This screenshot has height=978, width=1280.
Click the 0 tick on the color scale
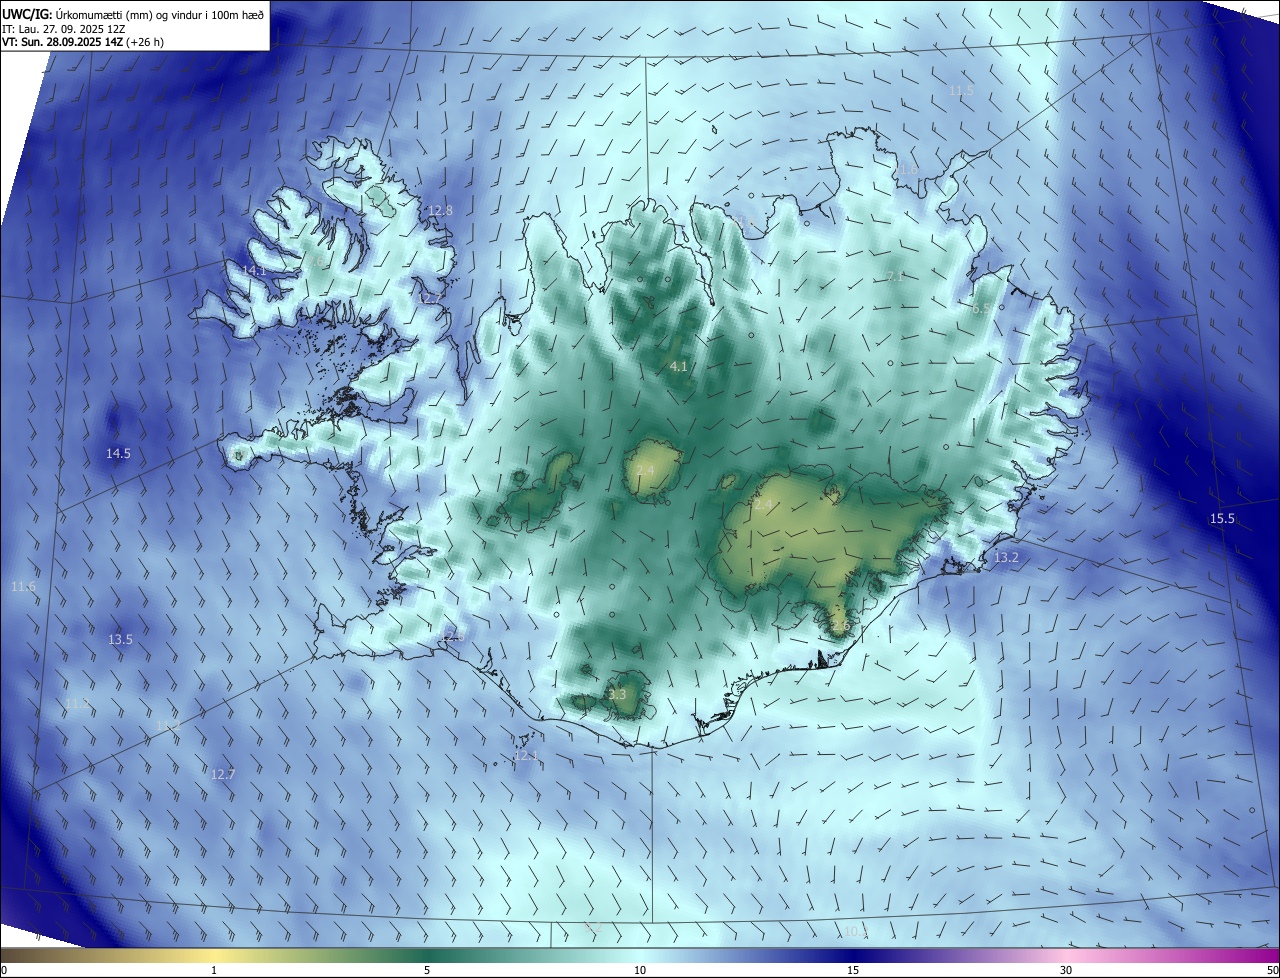(x=4, y=970)
